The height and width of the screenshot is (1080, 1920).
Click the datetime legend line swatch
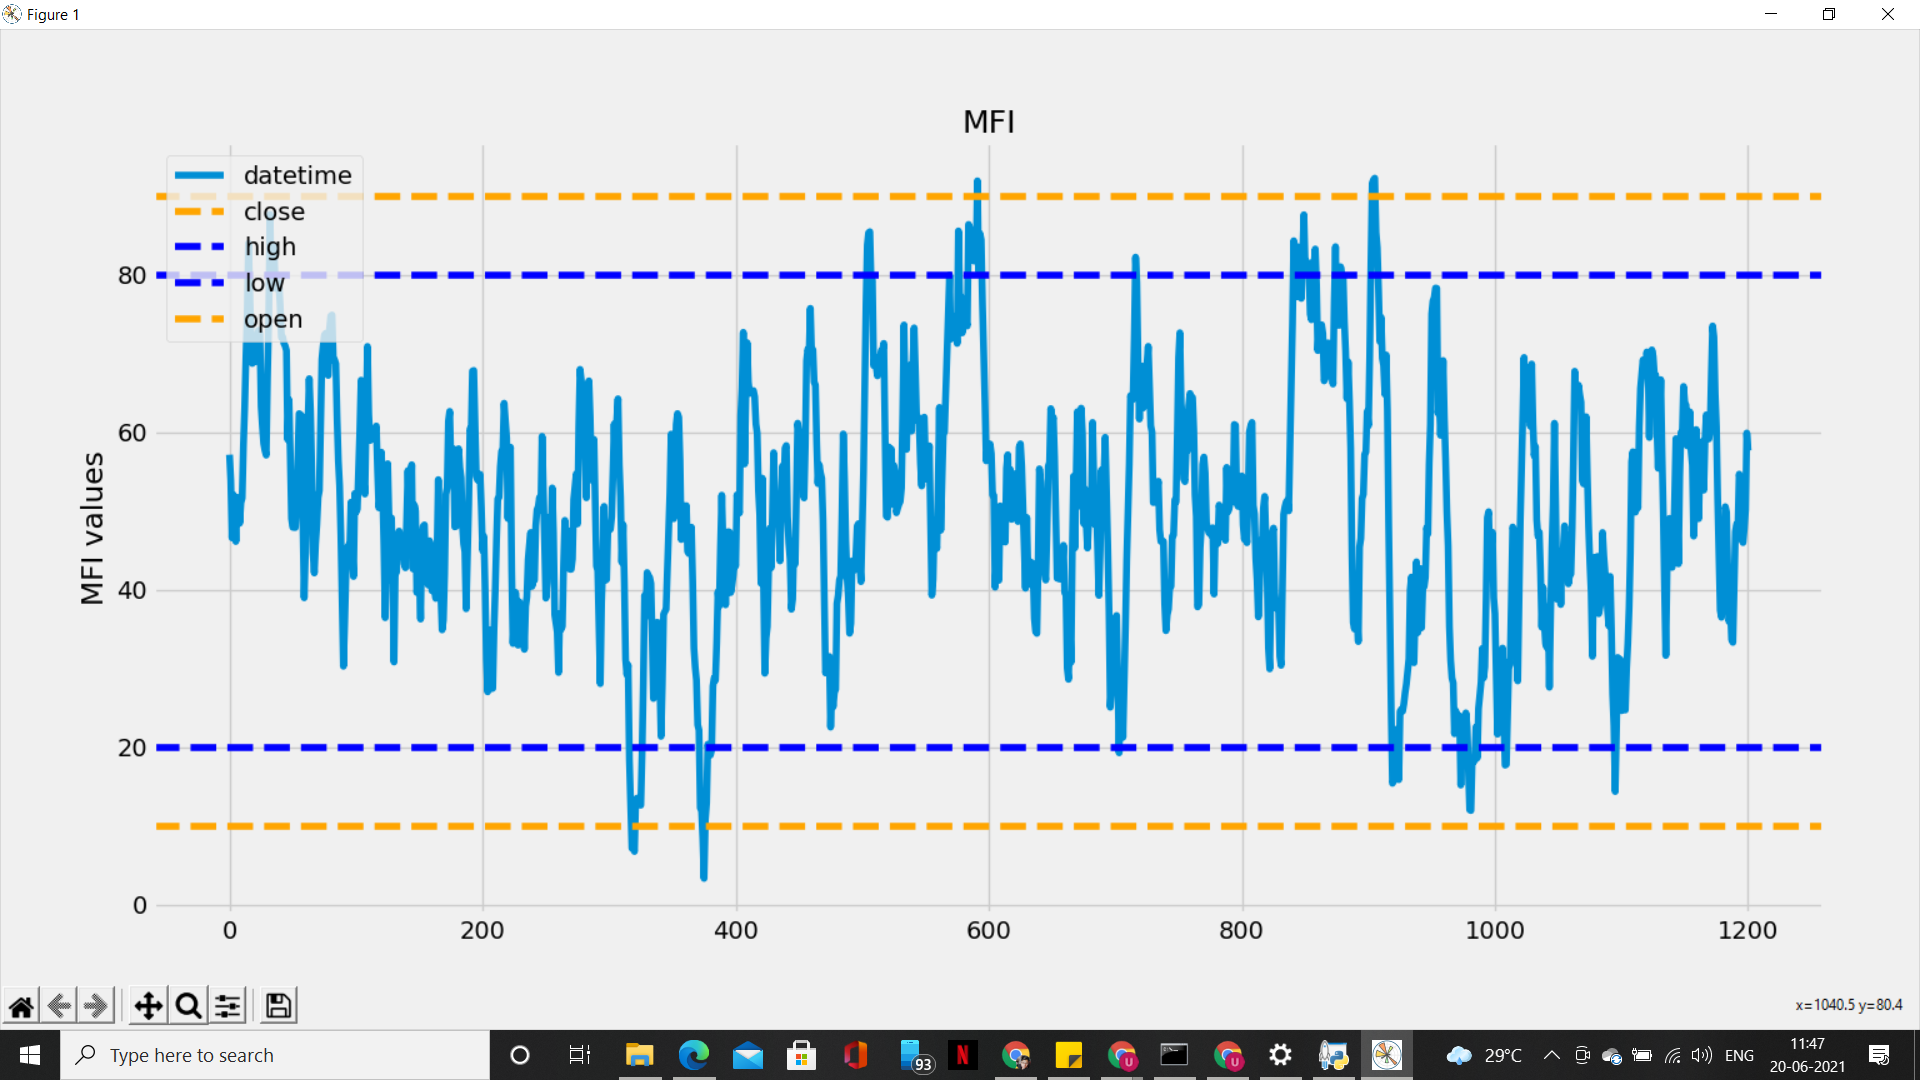[200, 175]
